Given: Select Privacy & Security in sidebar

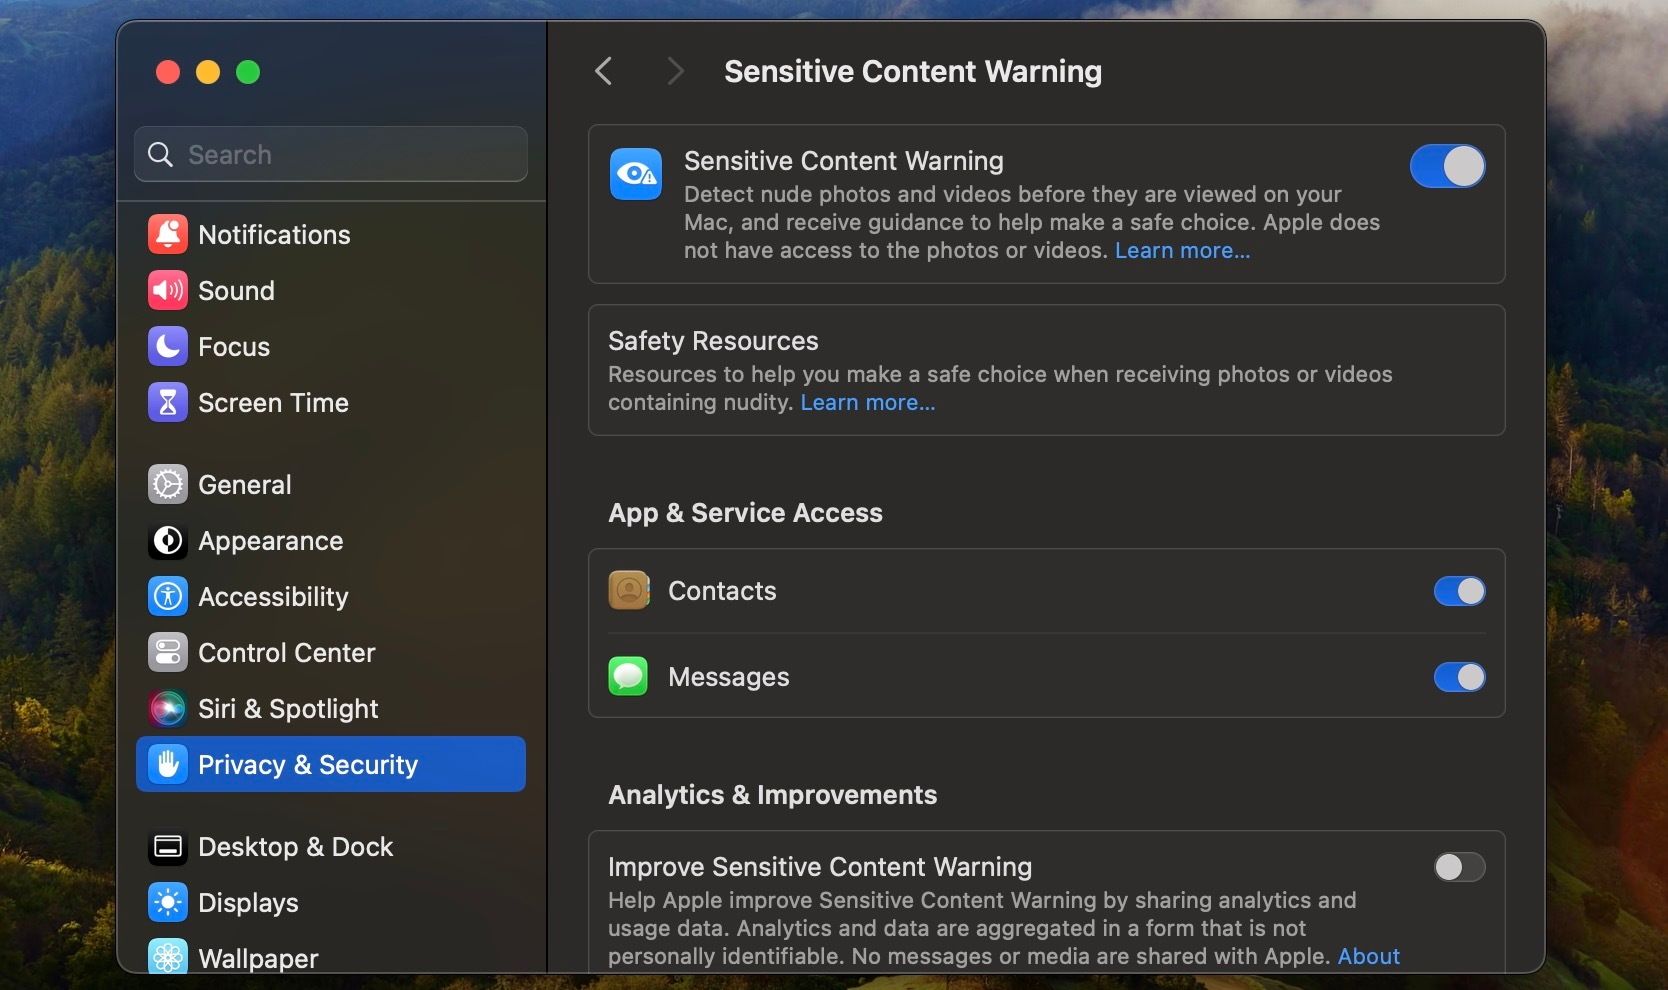Looking at the screenshot, I should (x=307, y=765).
